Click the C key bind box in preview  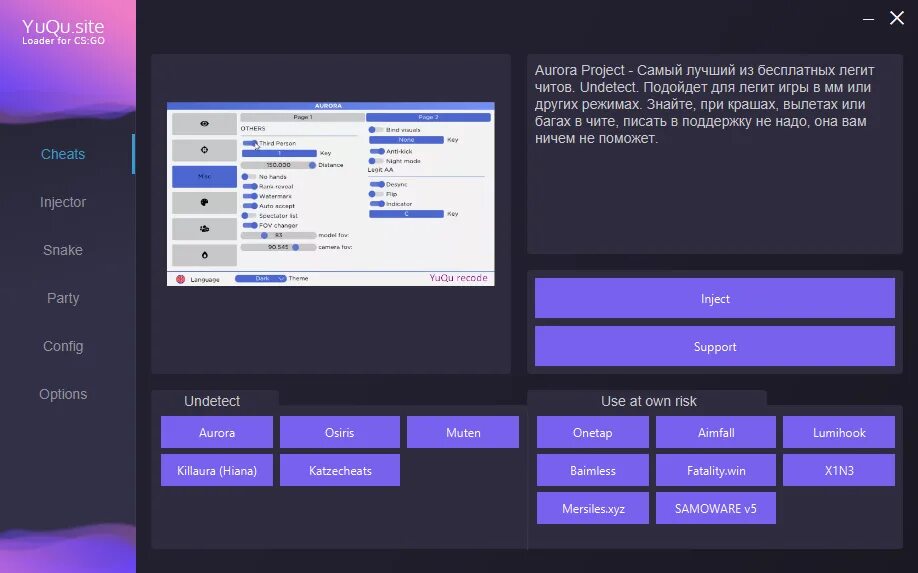[x=406, y=214]
